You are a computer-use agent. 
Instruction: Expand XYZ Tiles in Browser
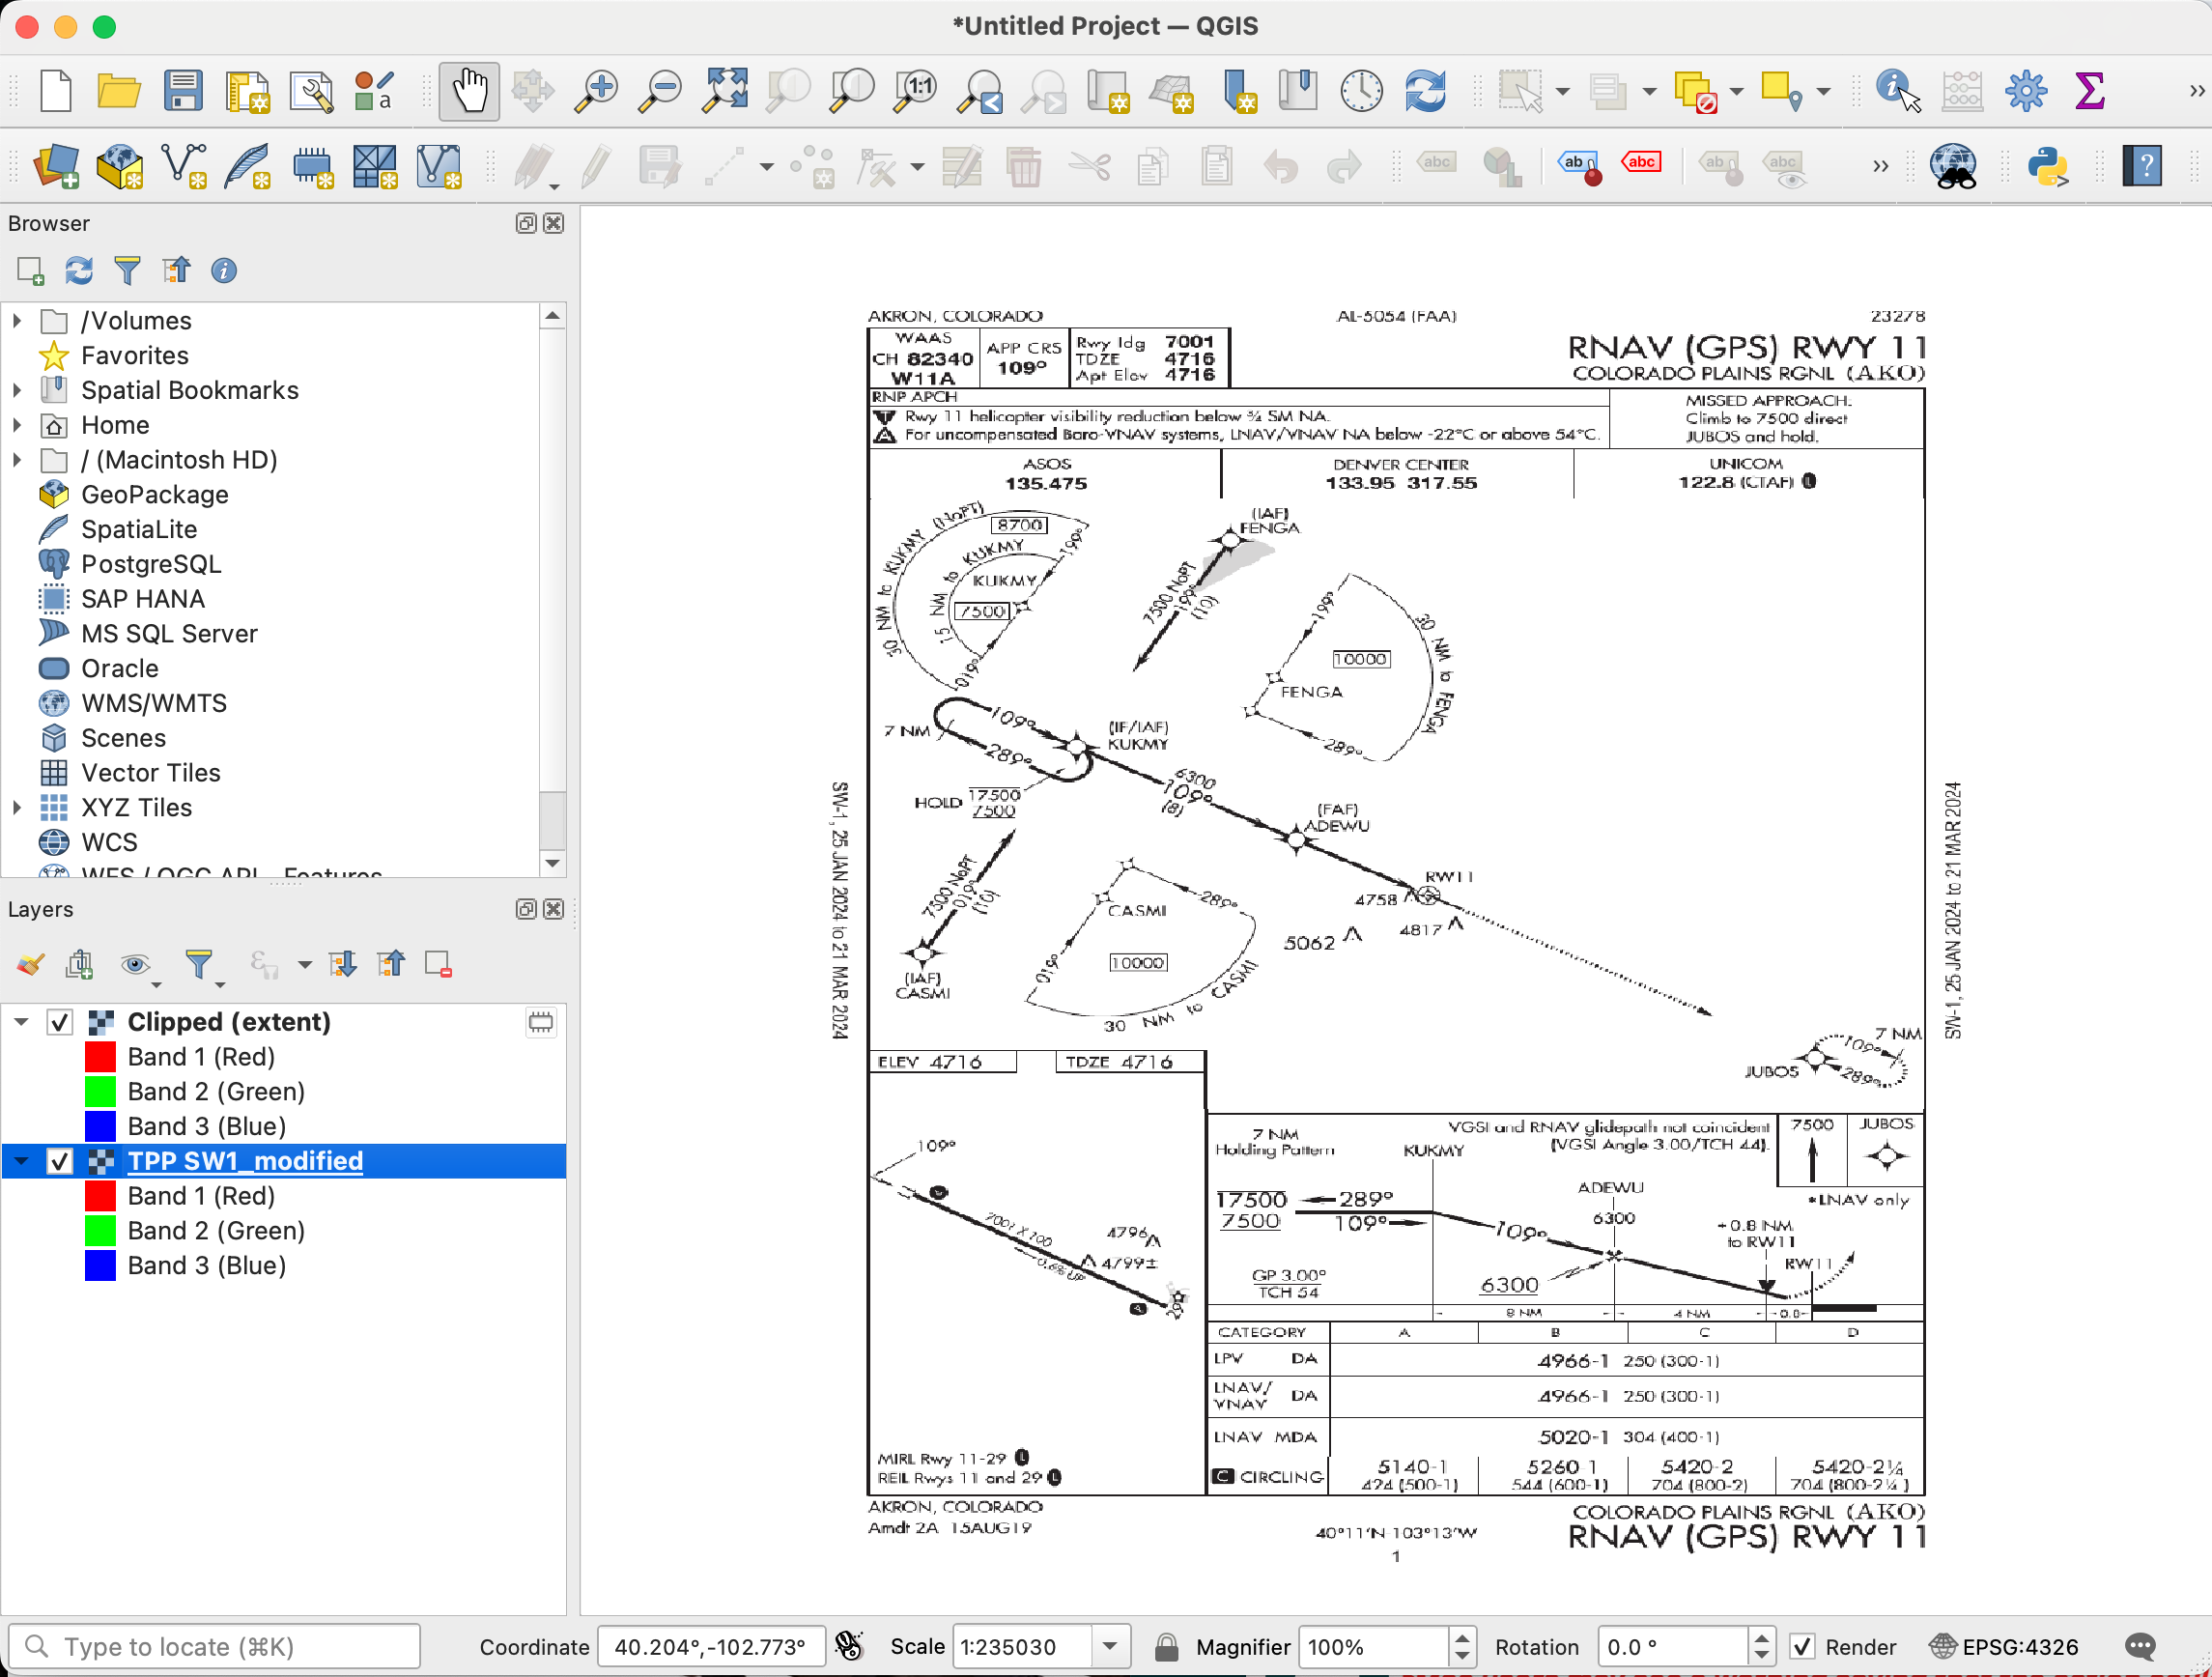click(17, 807)
